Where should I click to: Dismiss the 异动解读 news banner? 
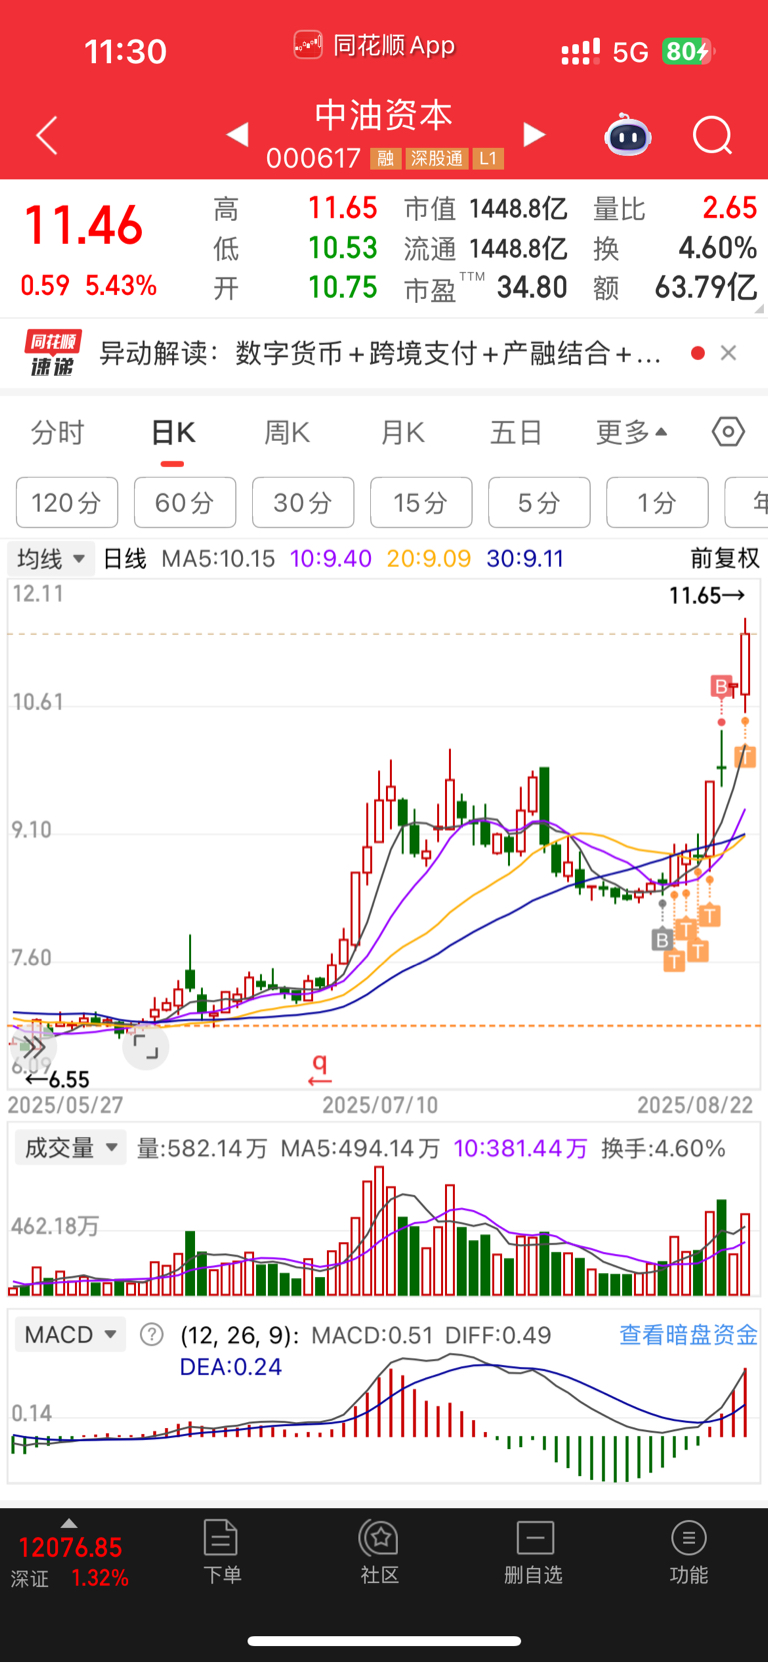coord(728,353)
